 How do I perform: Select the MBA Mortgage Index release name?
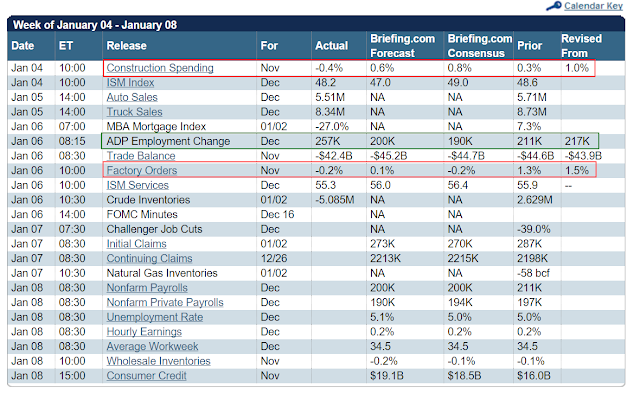(x=156, y=127)
